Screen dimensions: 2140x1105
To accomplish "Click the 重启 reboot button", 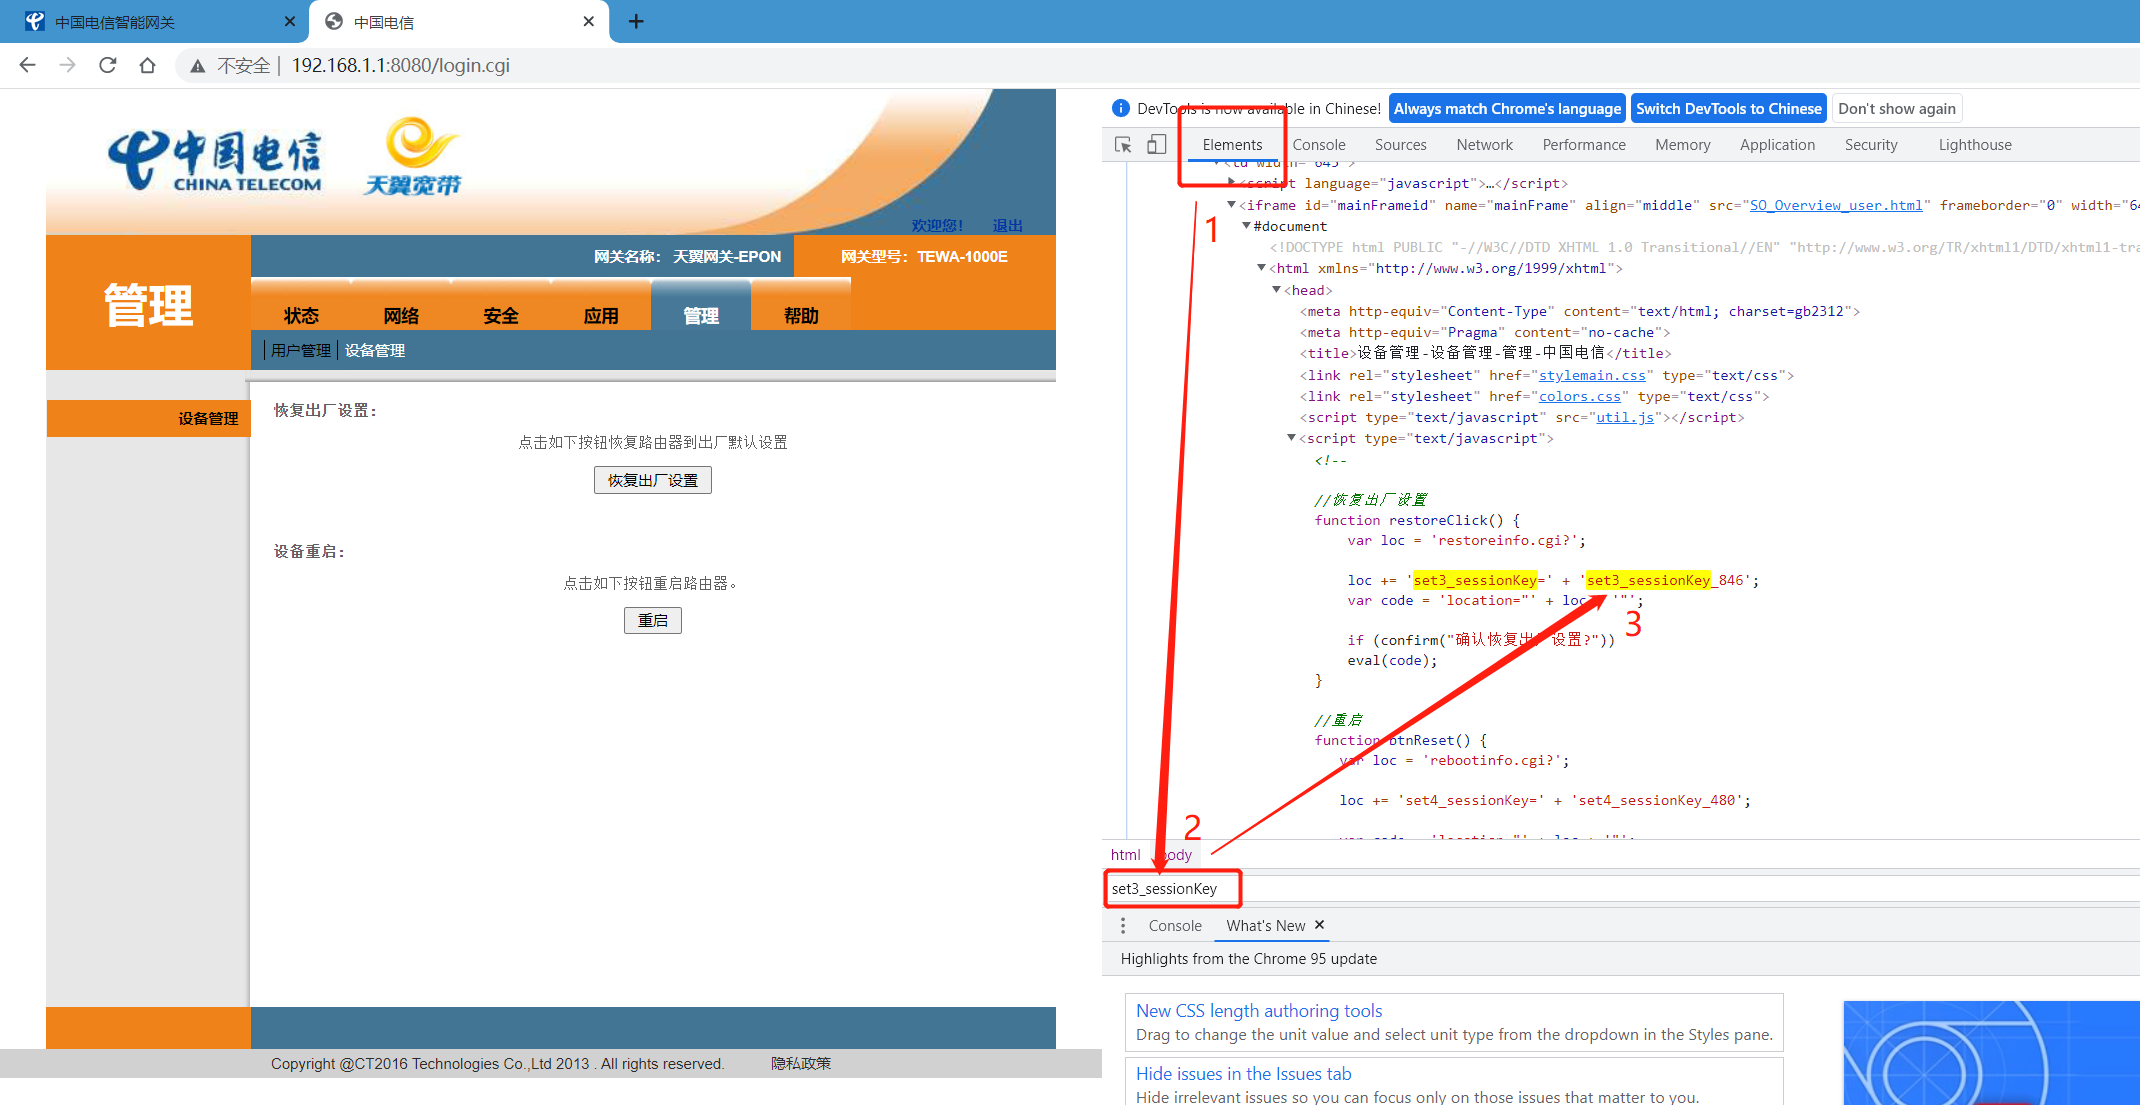I will [652, 621].
